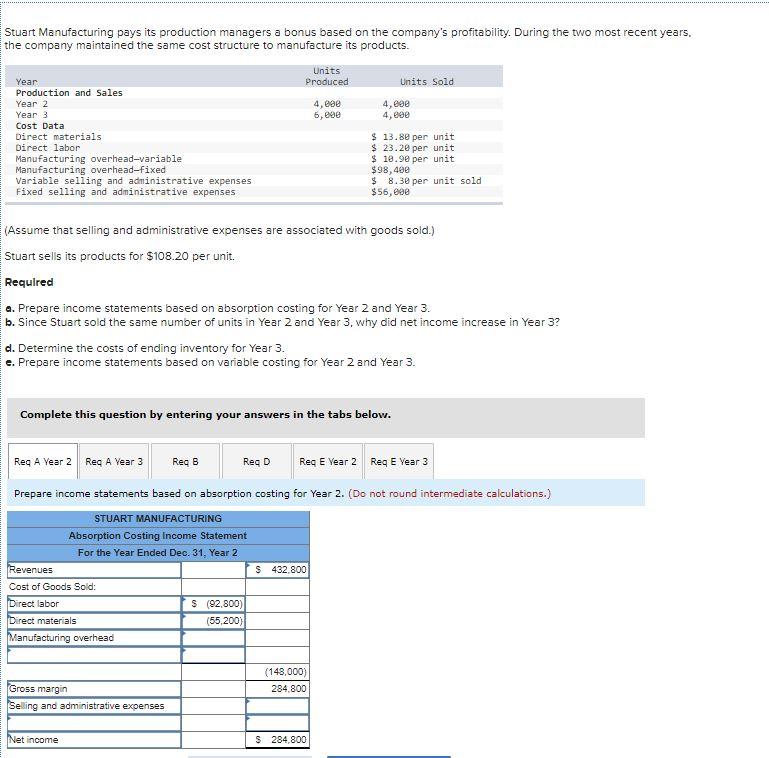Viewport: 769px width, 758px height.
Task: Click the 'Production and Sales' heading
Action: pyautogui.click(x=69, y=93)
